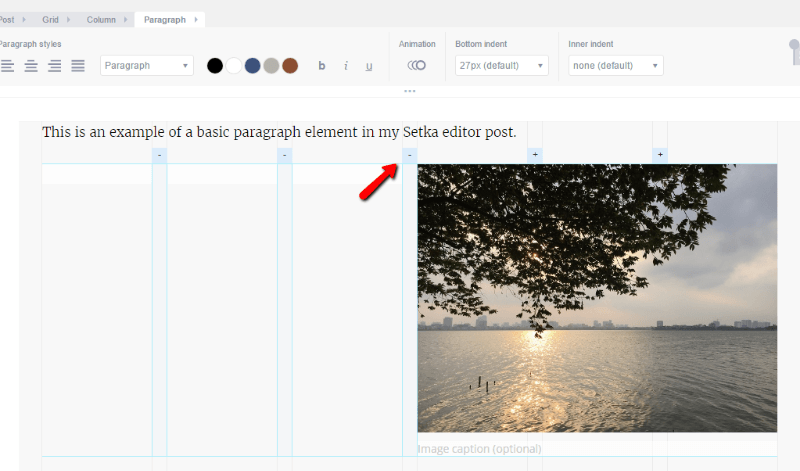This screenshot has height=471, width=800.
Task: Align paragraph text left
Action: (x=7, y=66)
